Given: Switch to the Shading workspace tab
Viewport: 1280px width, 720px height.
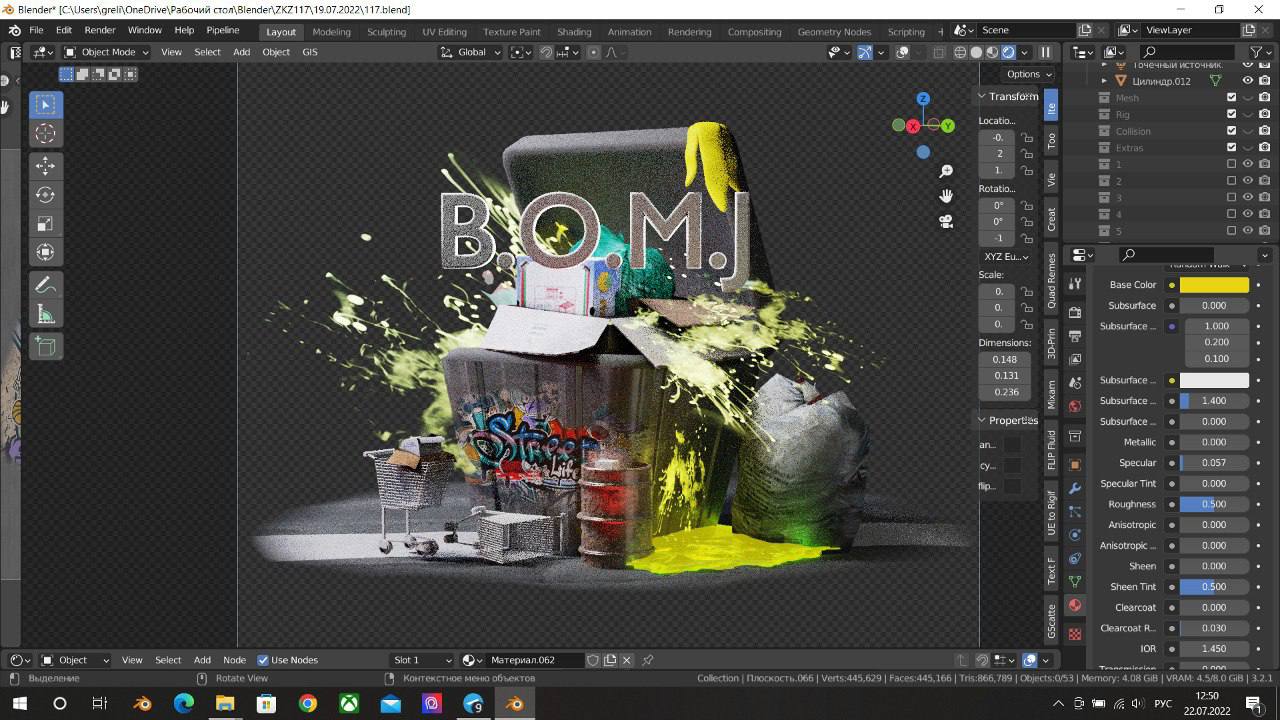Looking at the screenshot, I should coord(574,32).
